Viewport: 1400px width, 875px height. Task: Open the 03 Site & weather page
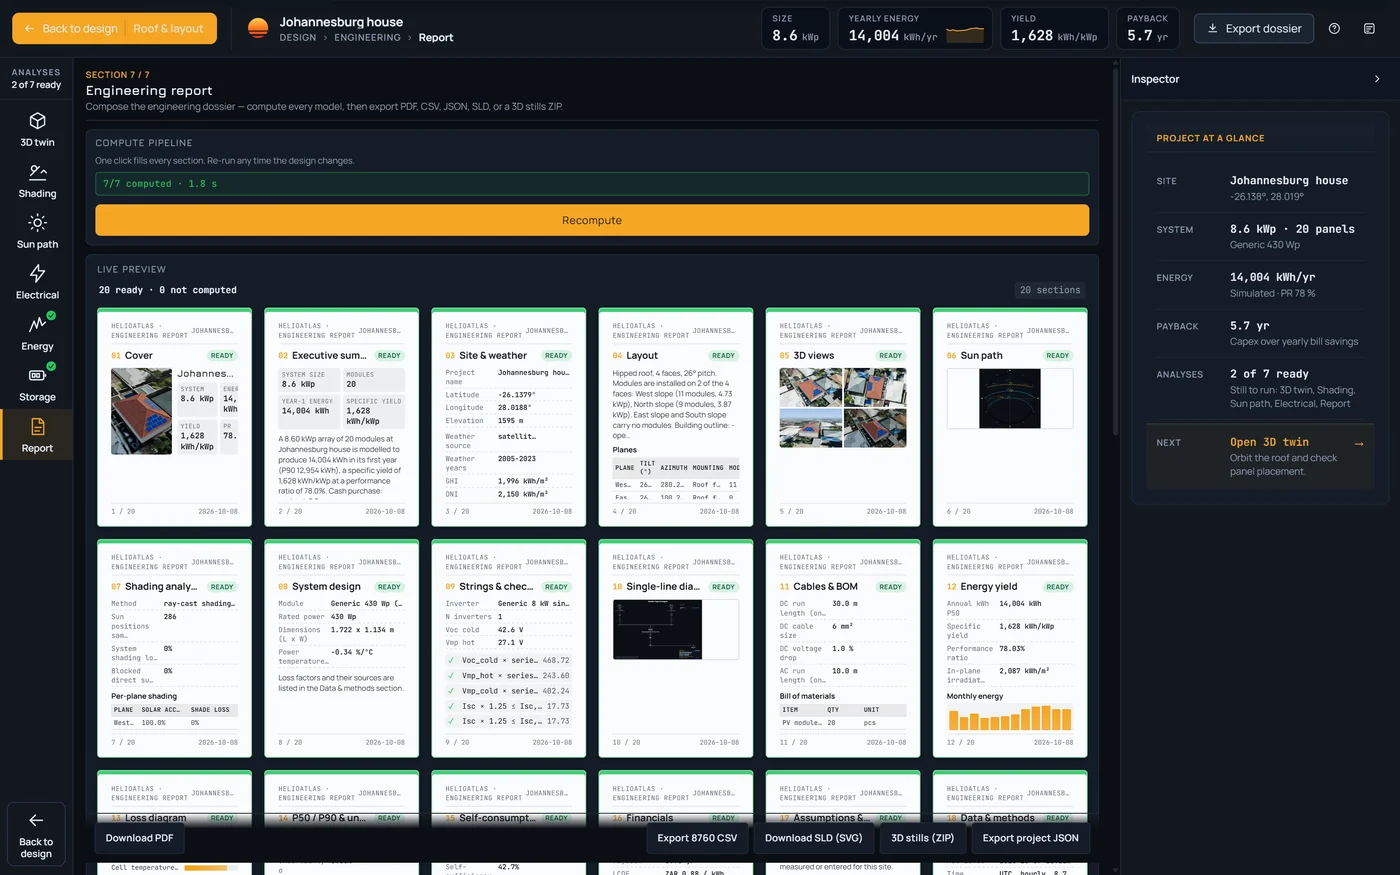(508, 417)
